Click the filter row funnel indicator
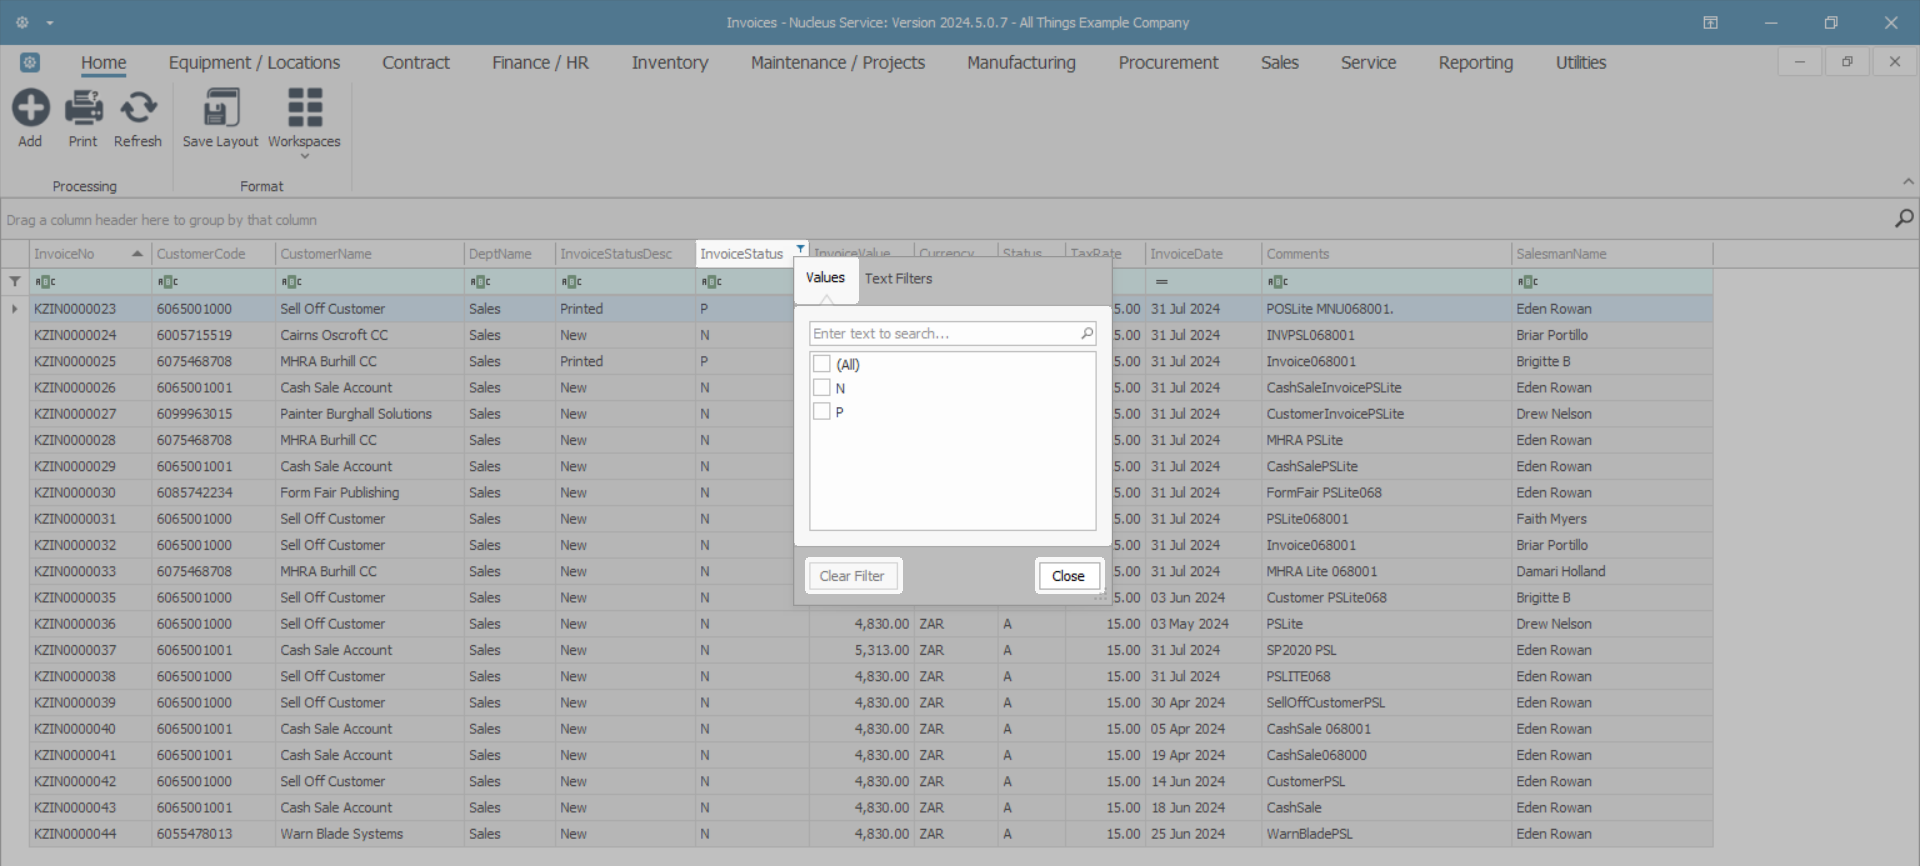 [x=15, y=282]
